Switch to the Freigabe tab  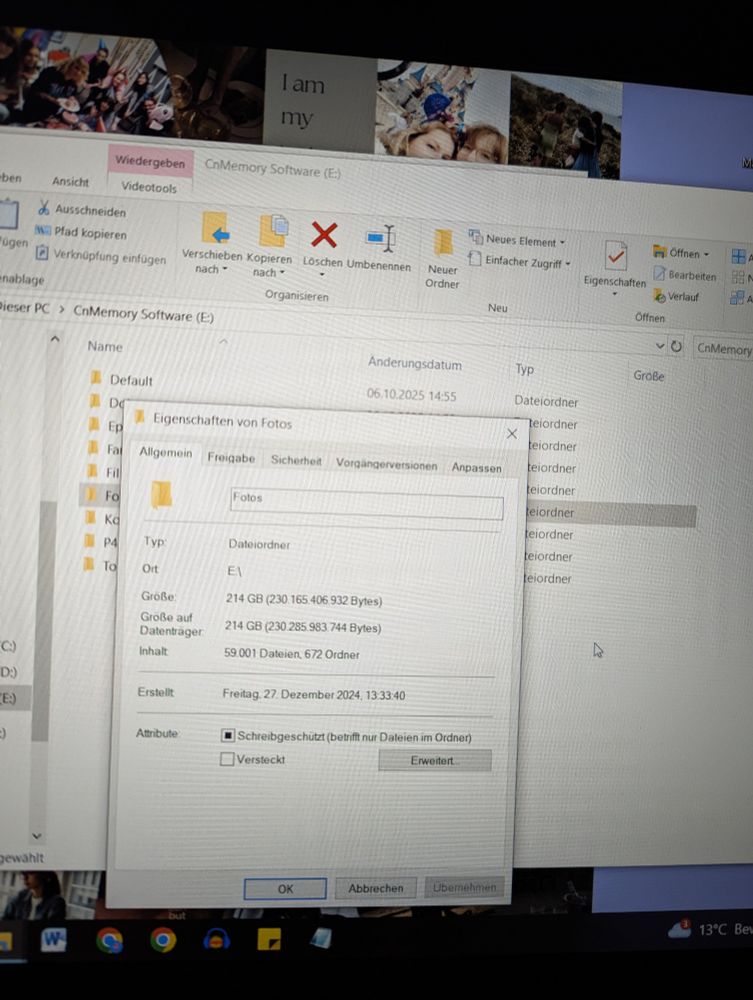click(x=231, y=458)
